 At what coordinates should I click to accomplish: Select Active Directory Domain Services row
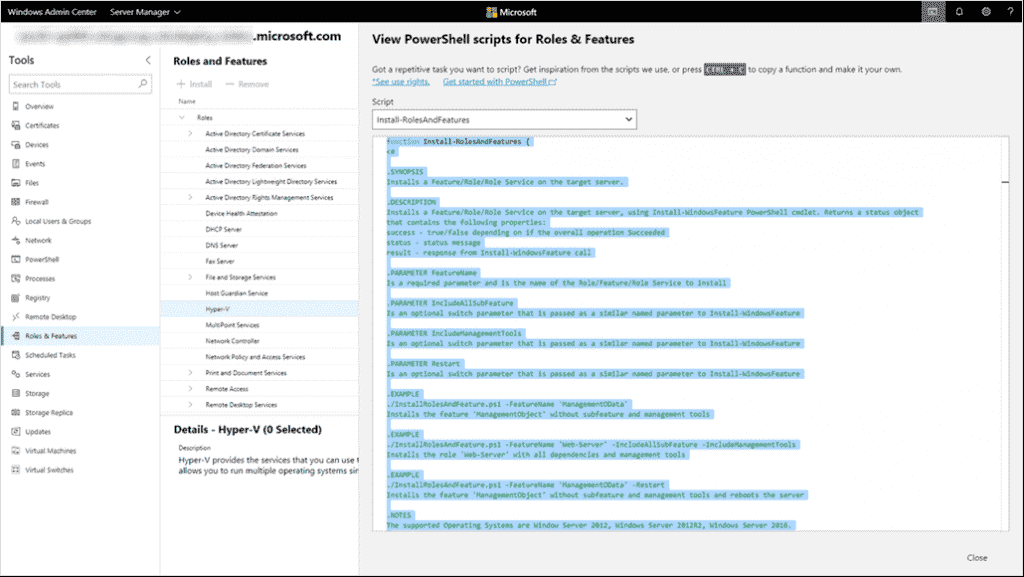pos(259,149)
